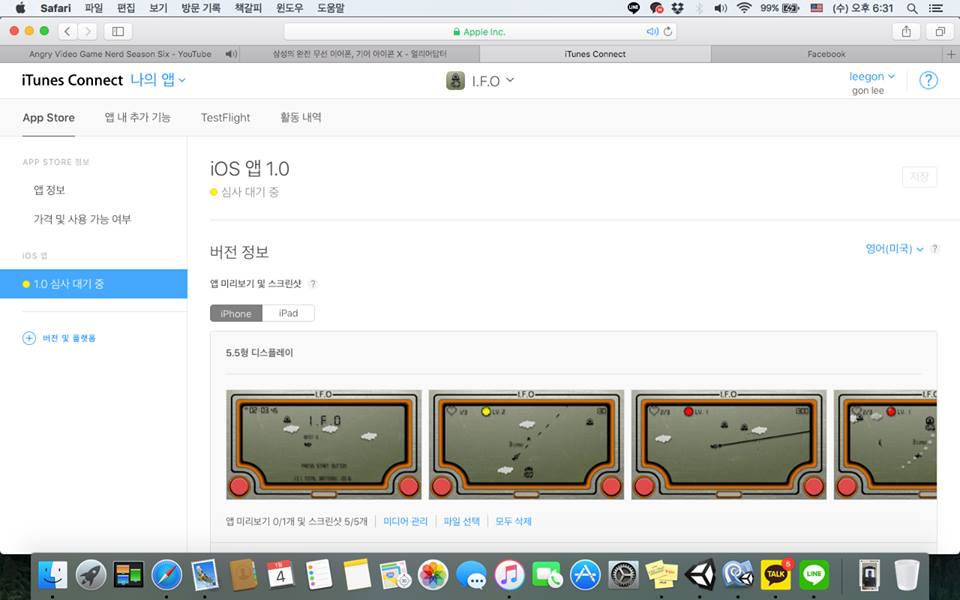
Task: Select the iTunes Connect tab
Action: point(595,54)
